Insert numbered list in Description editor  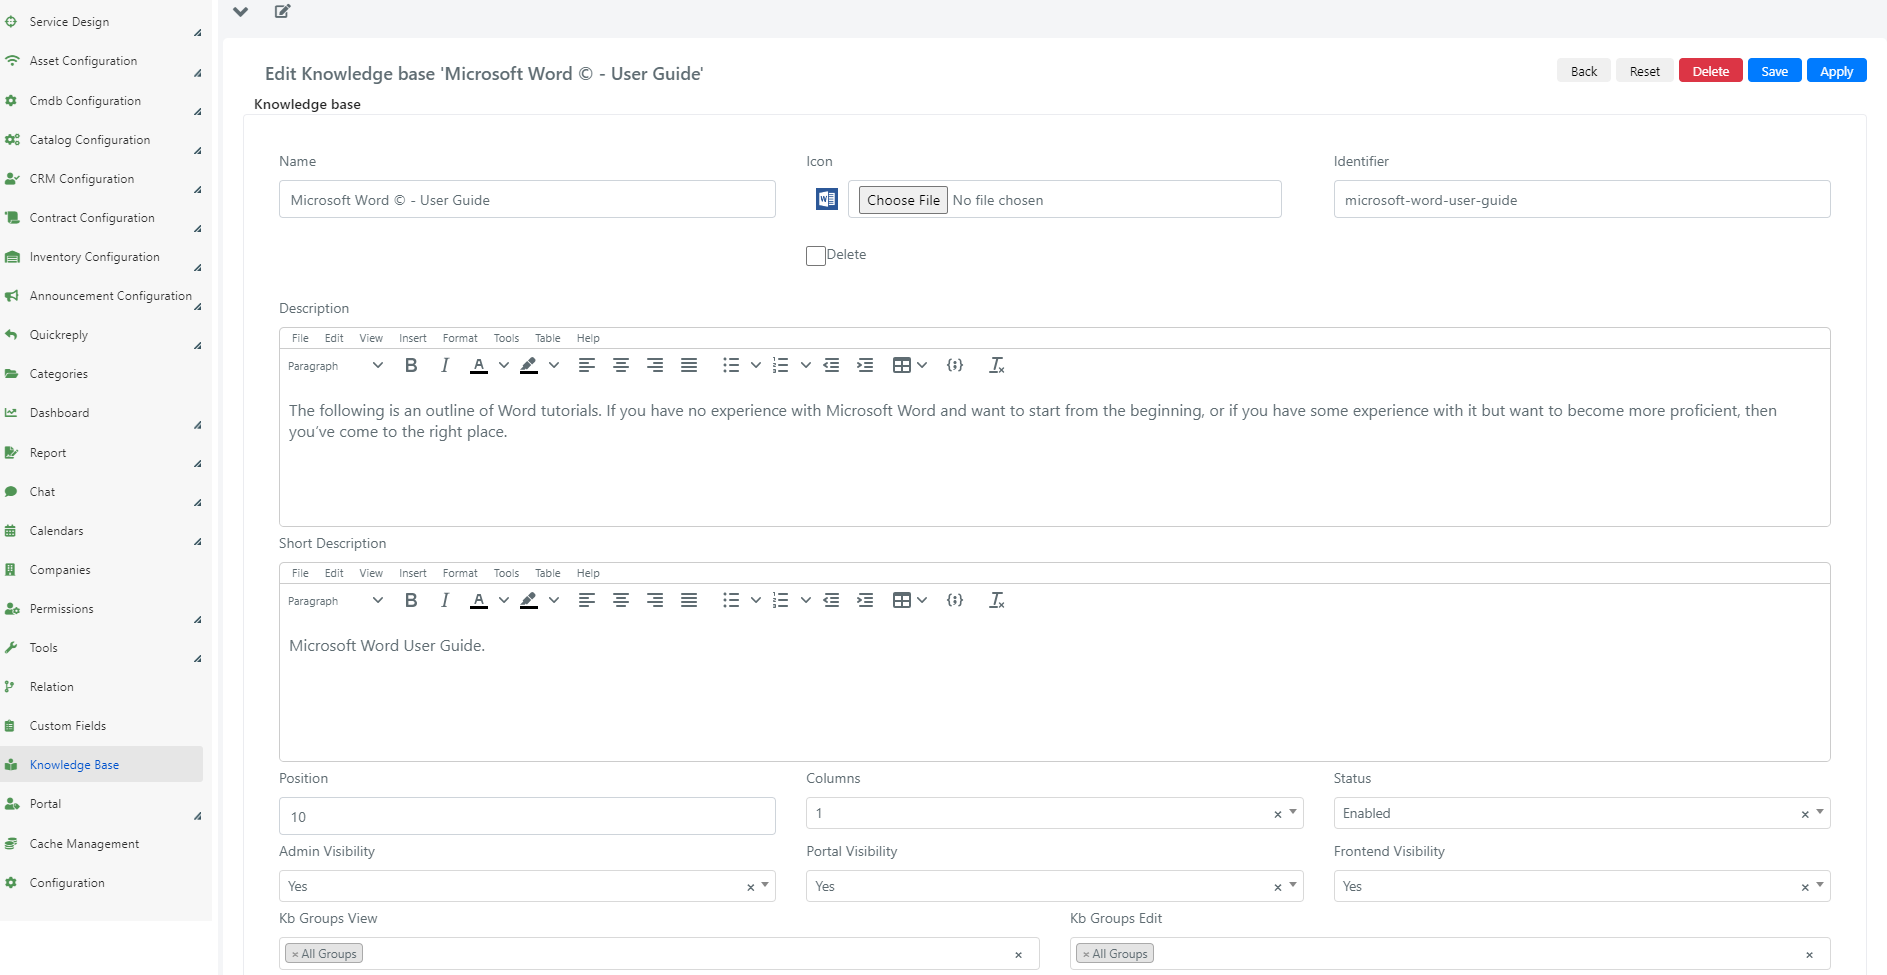pos(781,366)
